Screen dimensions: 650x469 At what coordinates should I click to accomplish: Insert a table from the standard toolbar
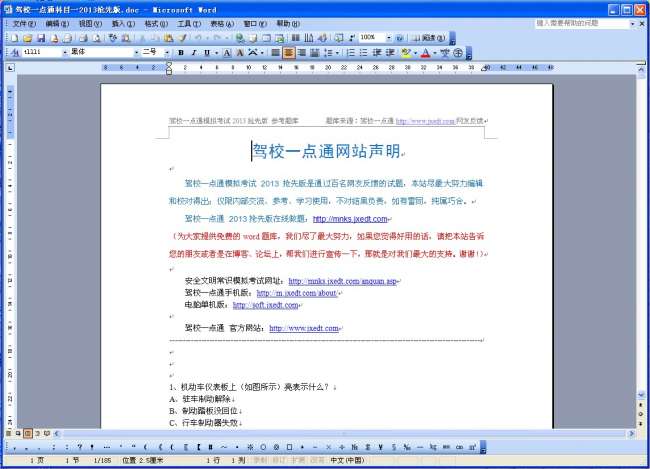(266, 38)
